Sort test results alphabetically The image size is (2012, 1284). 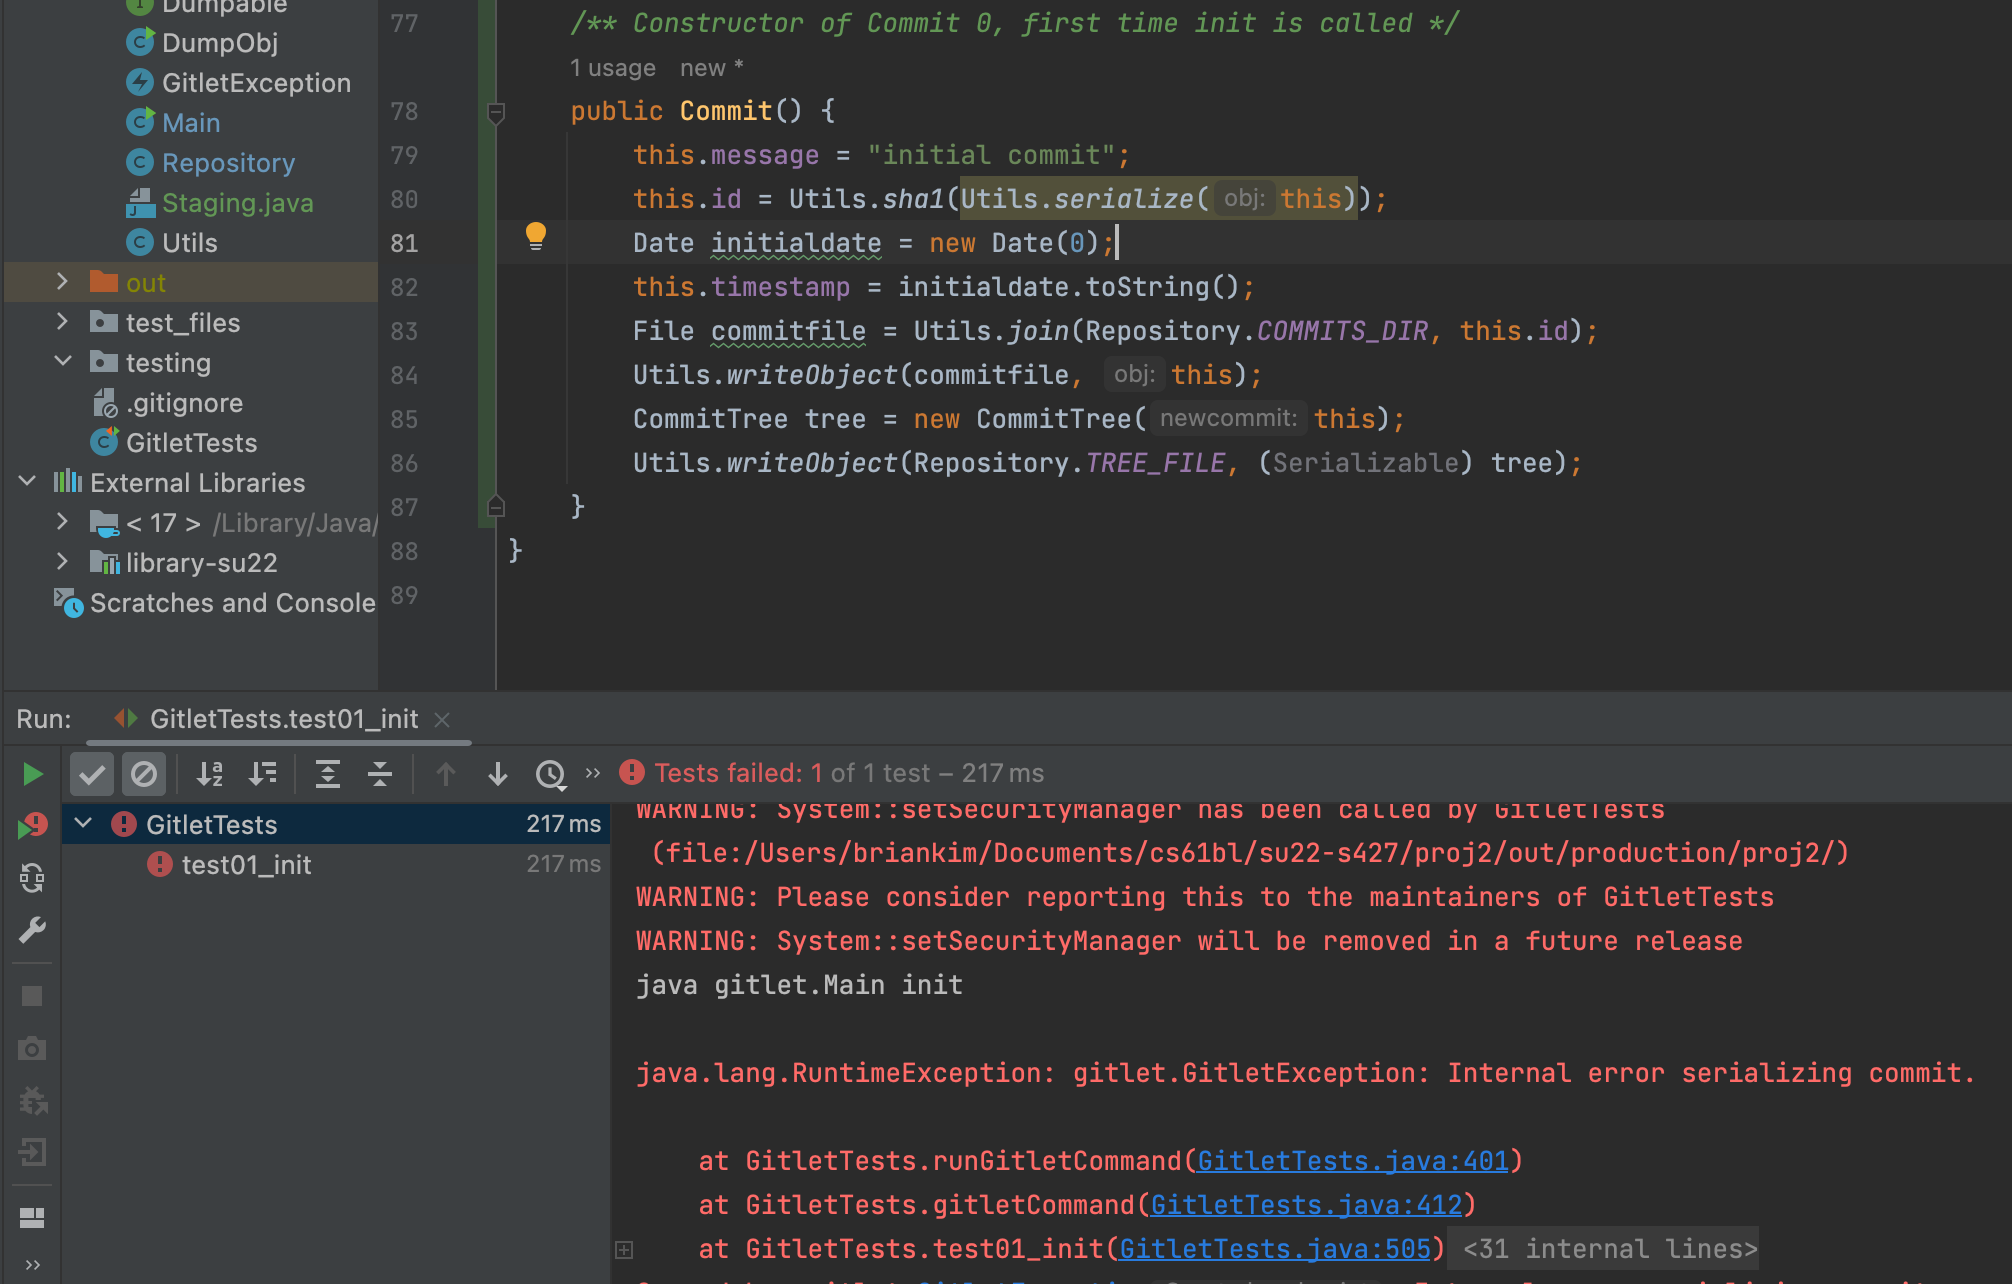pyautogui.click(x=210, y=774)
